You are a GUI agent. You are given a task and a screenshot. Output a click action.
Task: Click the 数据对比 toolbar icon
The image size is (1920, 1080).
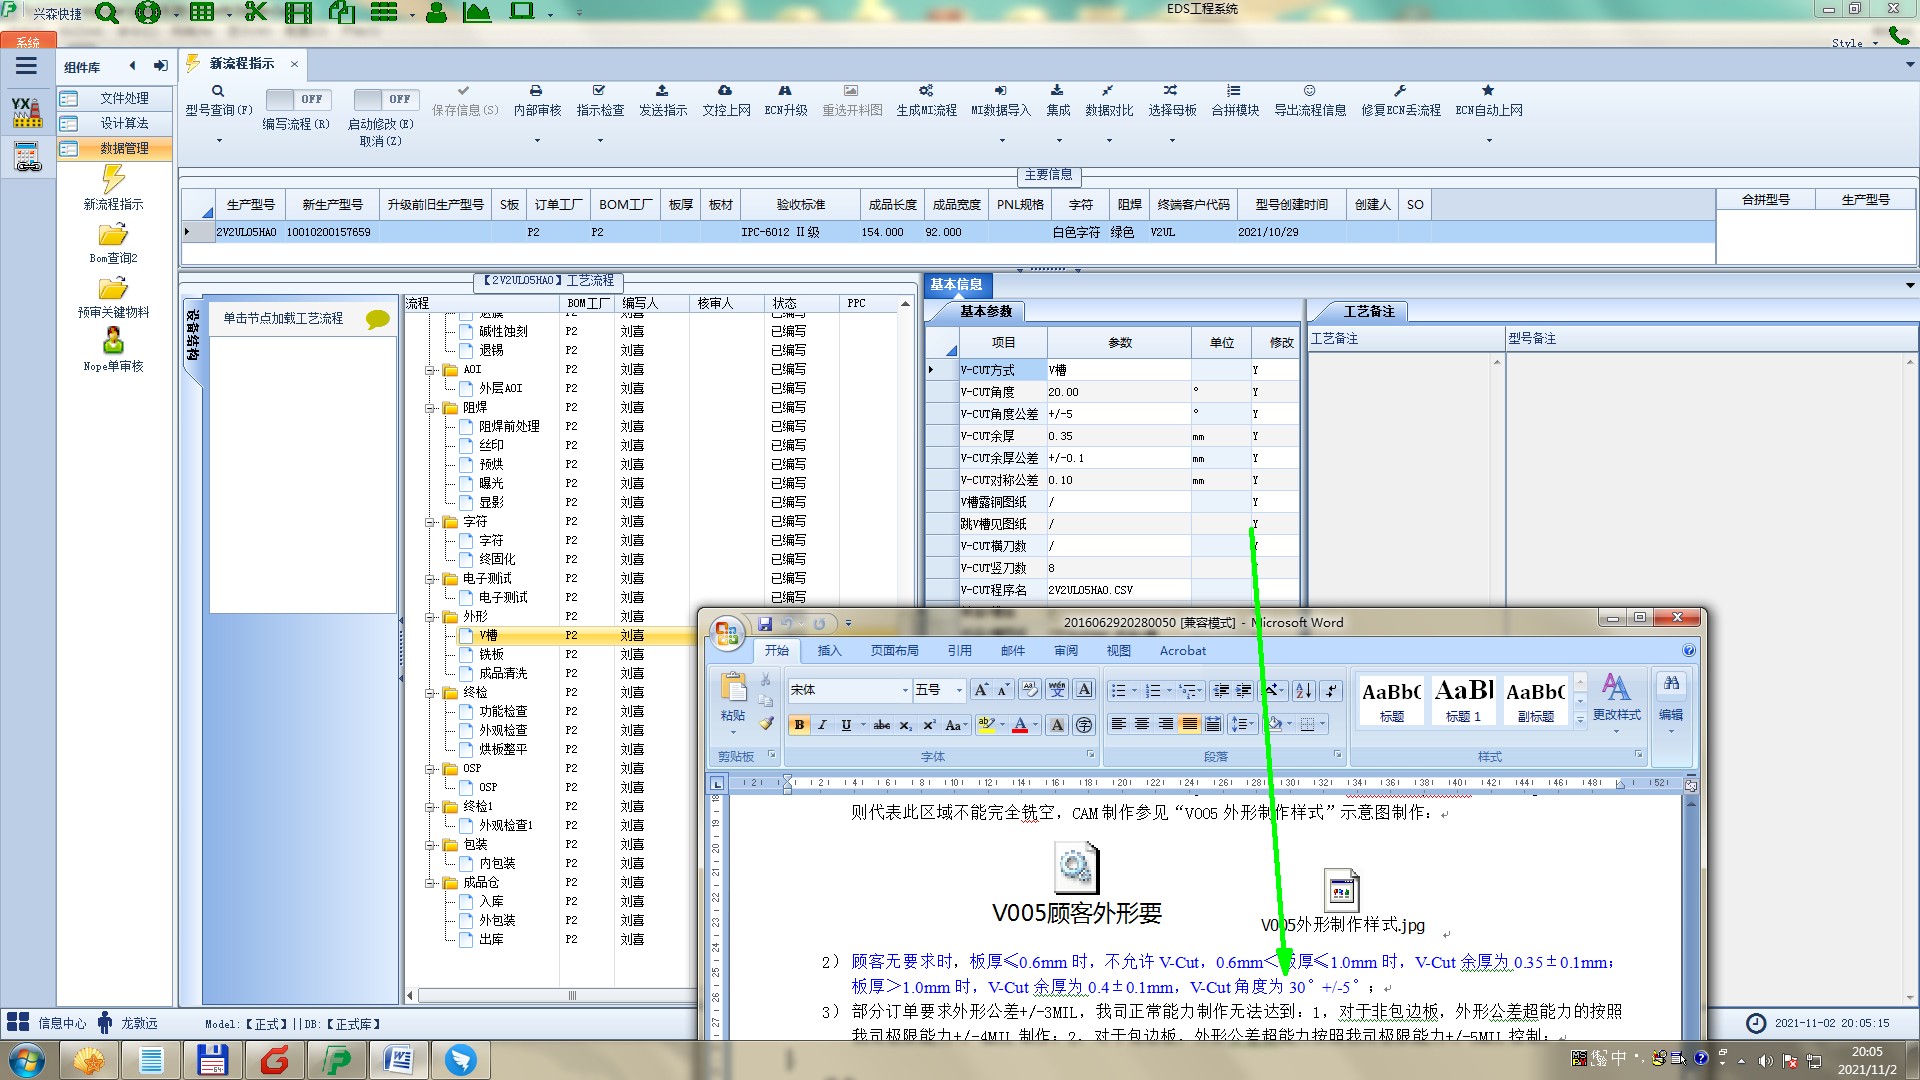(1108, 91)
